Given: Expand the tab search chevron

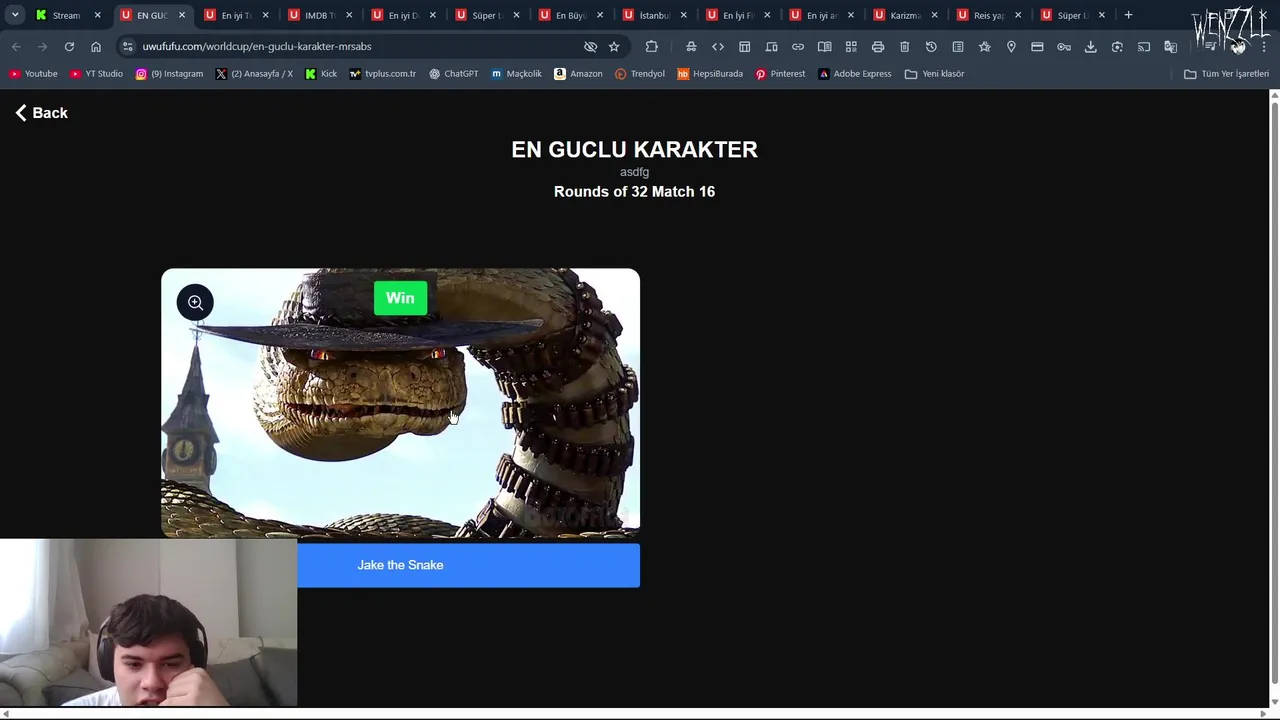Looking at the screenshot, I should [15, 15].
